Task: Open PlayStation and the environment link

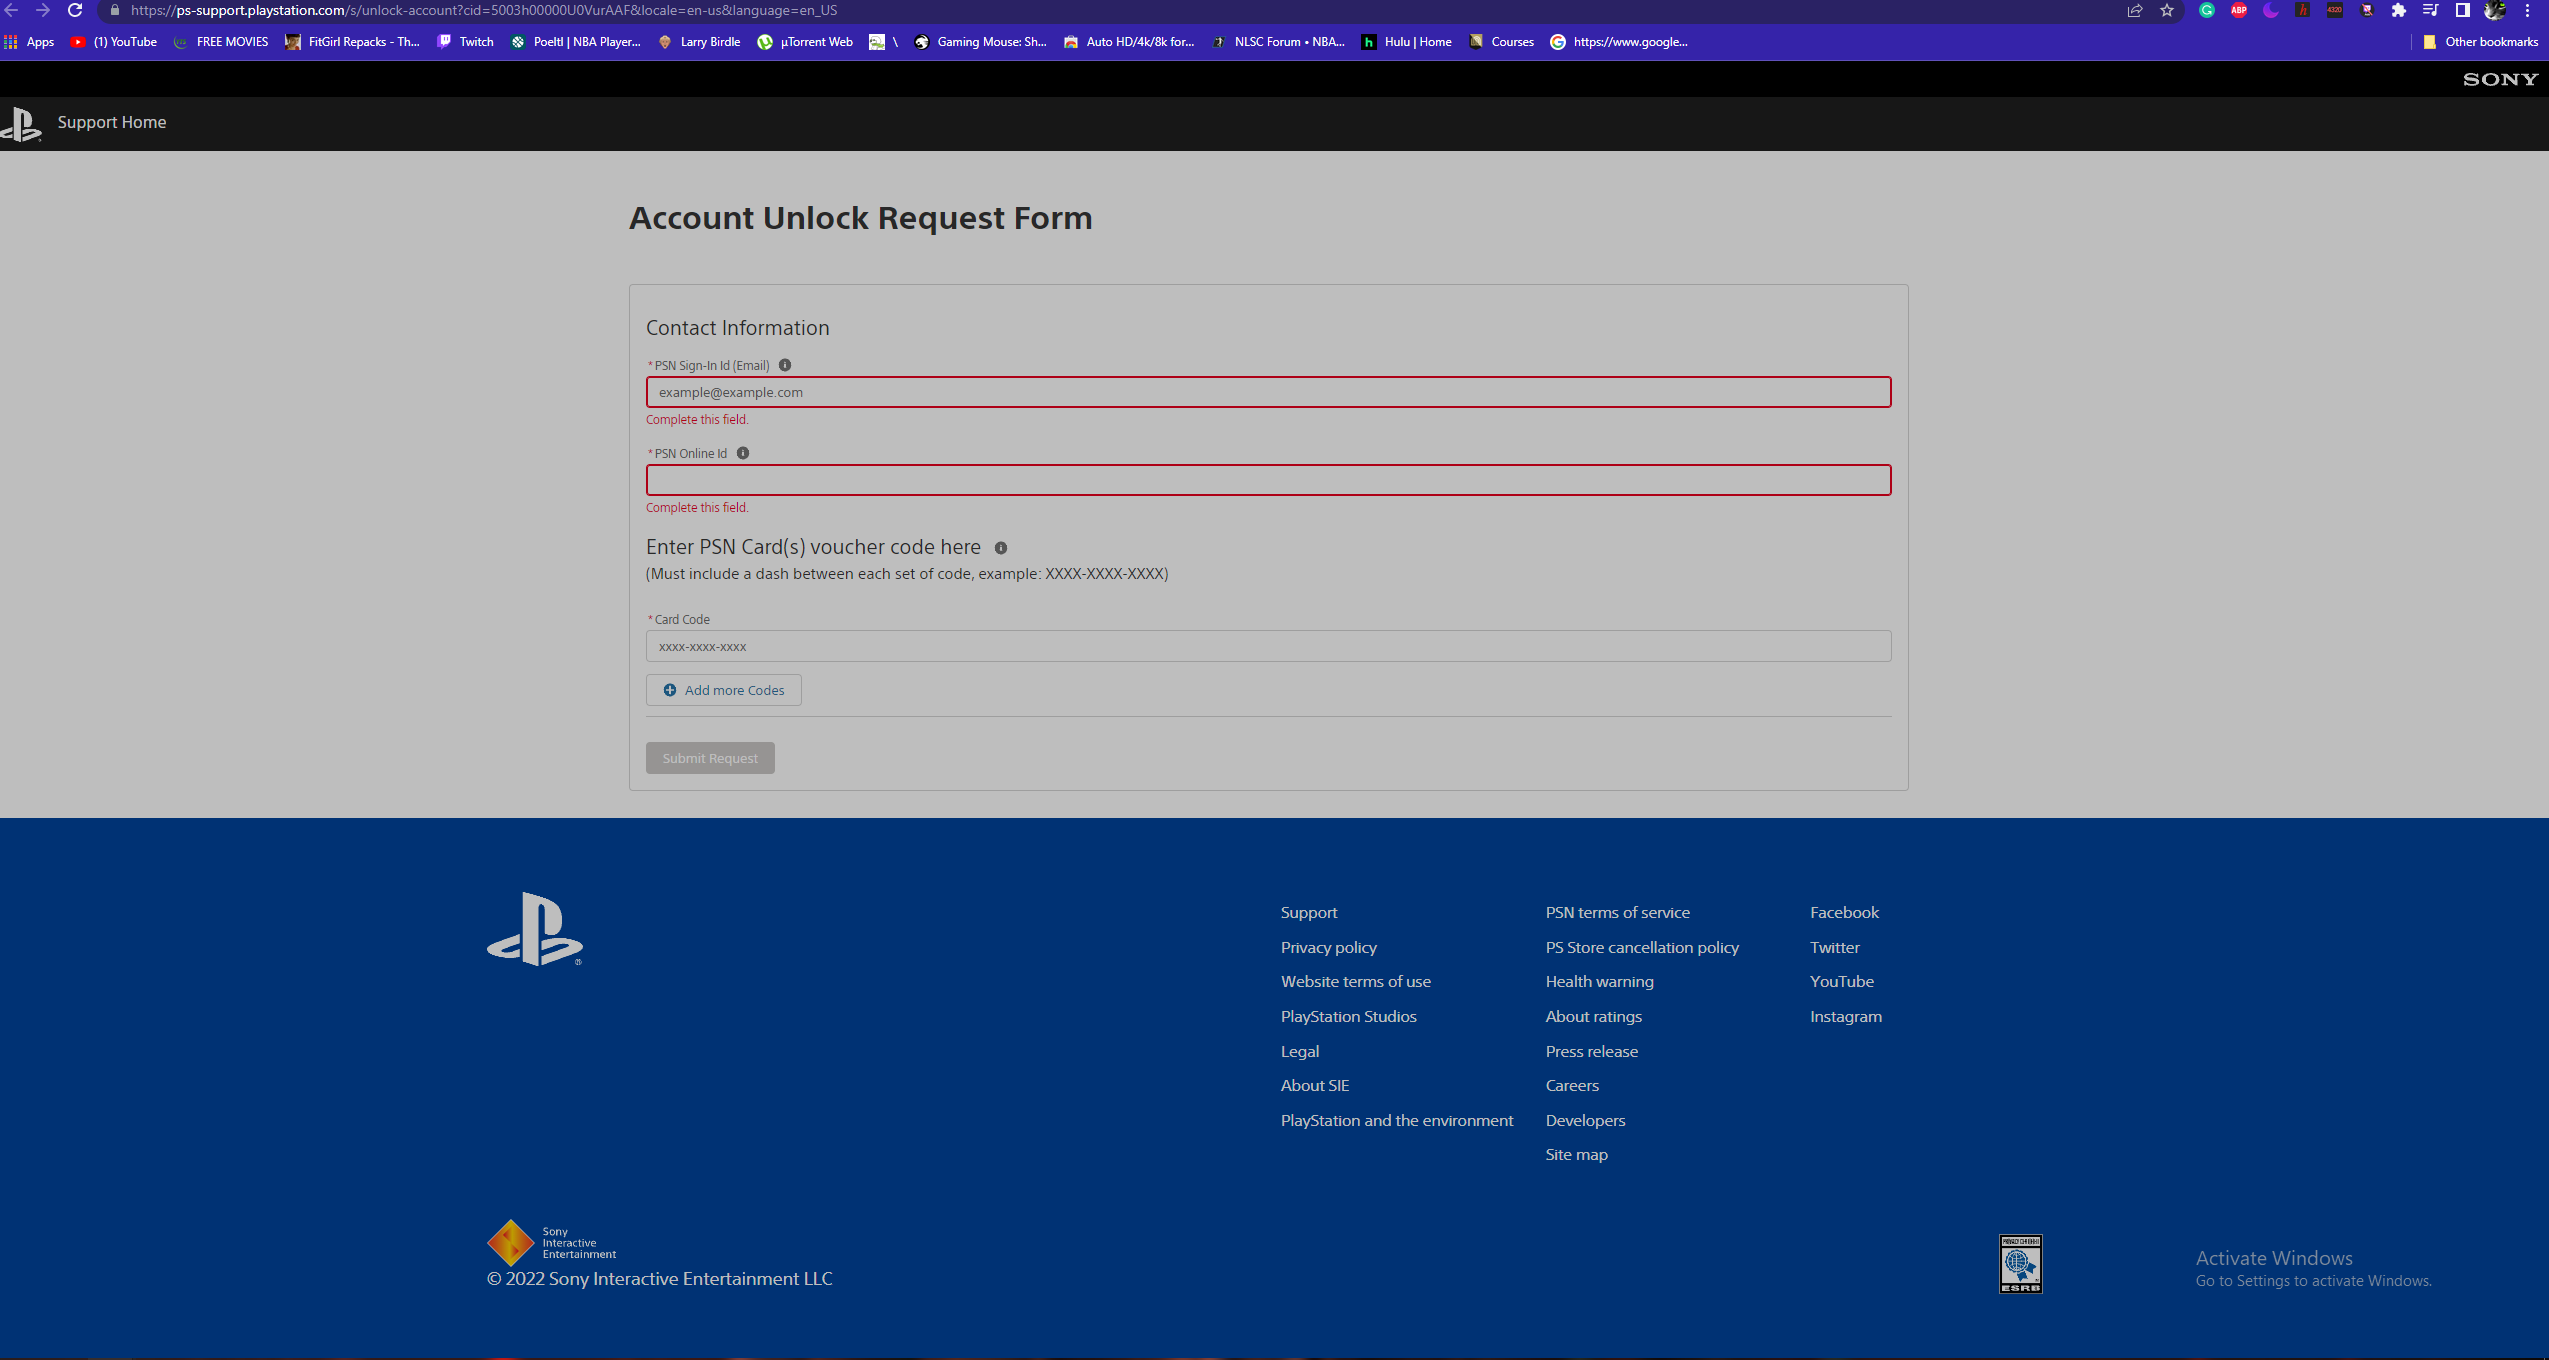Action: 1397,1120
